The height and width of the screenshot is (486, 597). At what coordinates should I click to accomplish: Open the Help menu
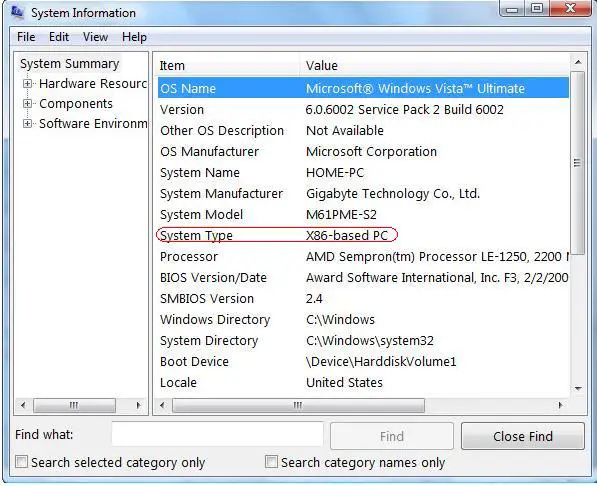(x=134, y=37)
